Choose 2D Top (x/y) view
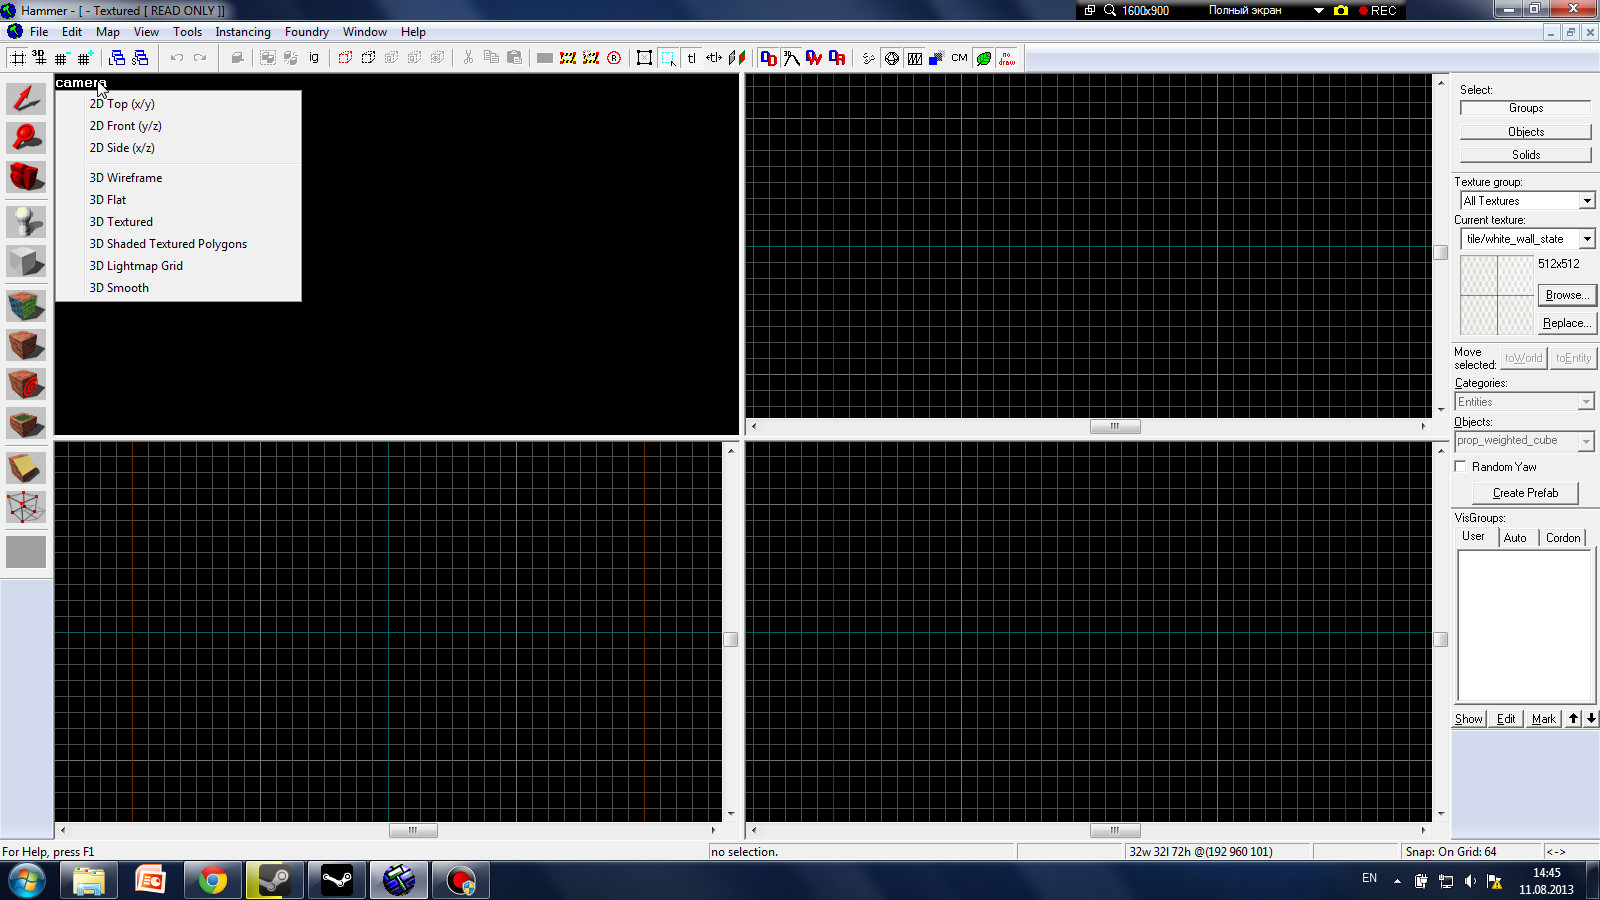The height and width of the screenshot is (900, 1600). click(x=178, y=104)
